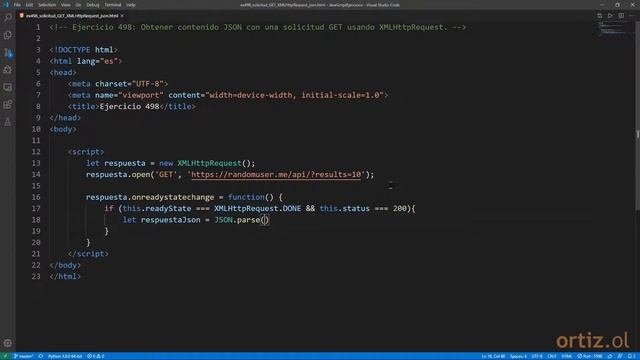Place cursor inside JSON.parse parentheses
This screenshot has height=360, width=640.
click(x=264, y=220)
